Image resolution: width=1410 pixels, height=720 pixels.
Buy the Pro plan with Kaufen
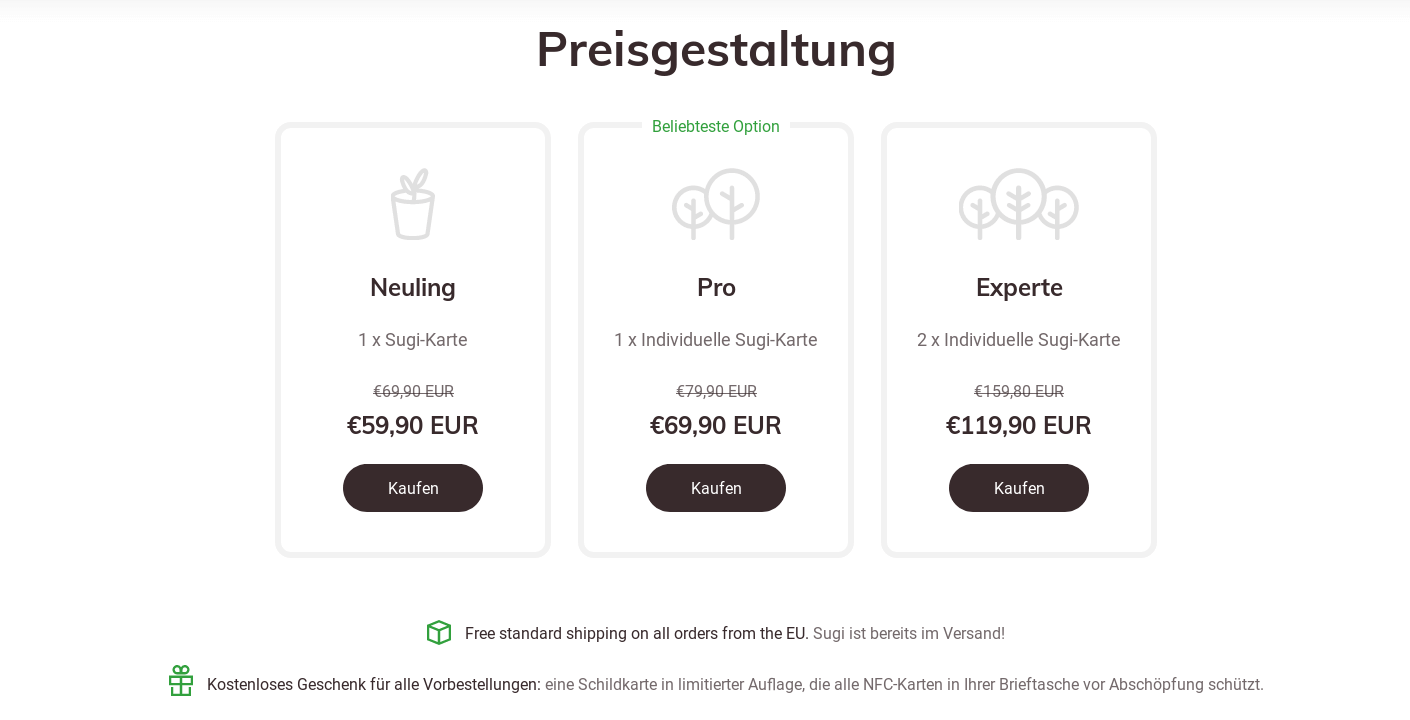[x=716, y=488]
